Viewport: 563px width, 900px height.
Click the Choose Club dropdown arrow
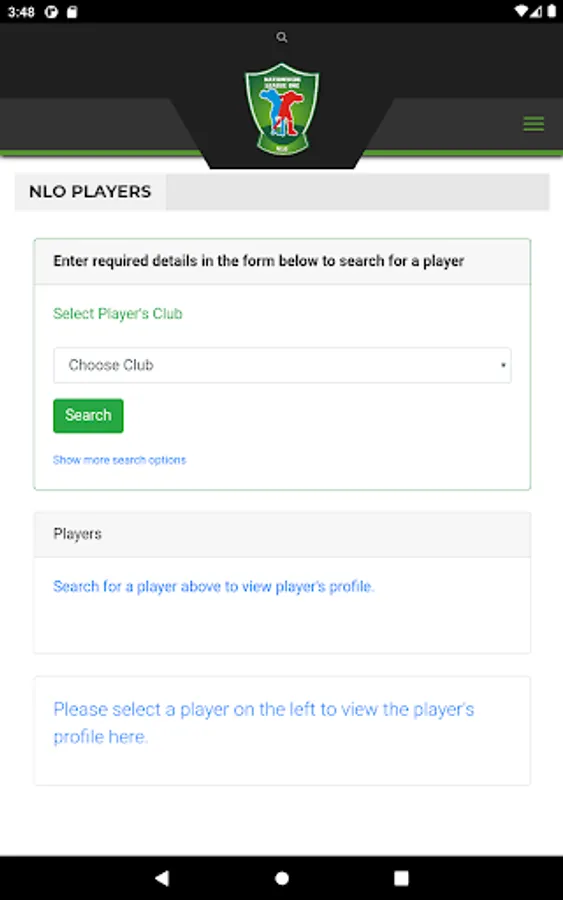(503, 365)
